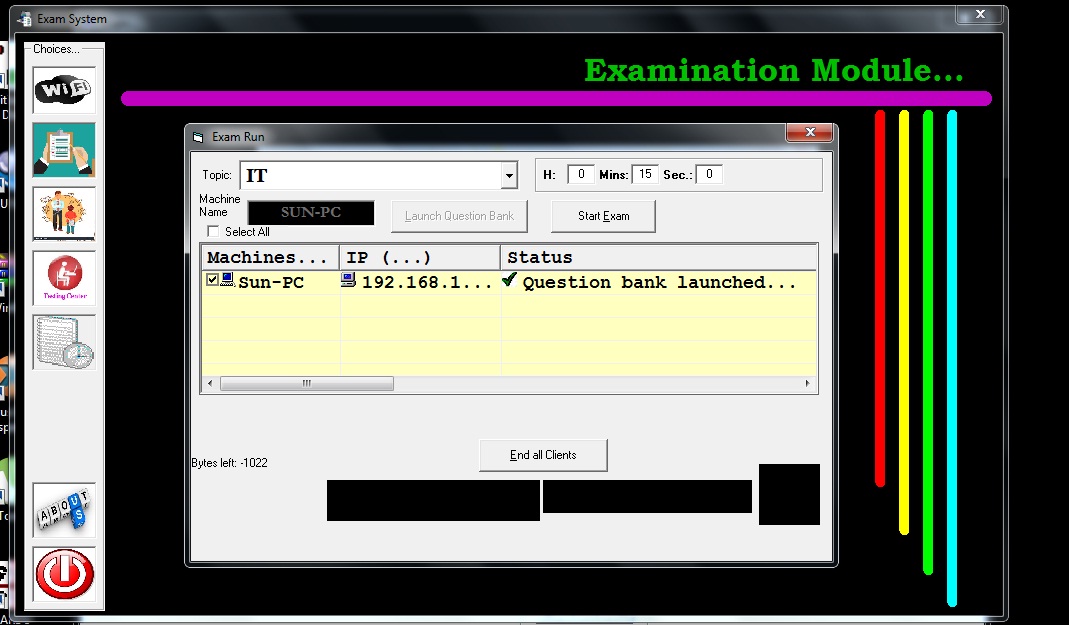This screenshot has height=625, width=1069.
Task: Click the Machines... column header
Action: point(271,258)
